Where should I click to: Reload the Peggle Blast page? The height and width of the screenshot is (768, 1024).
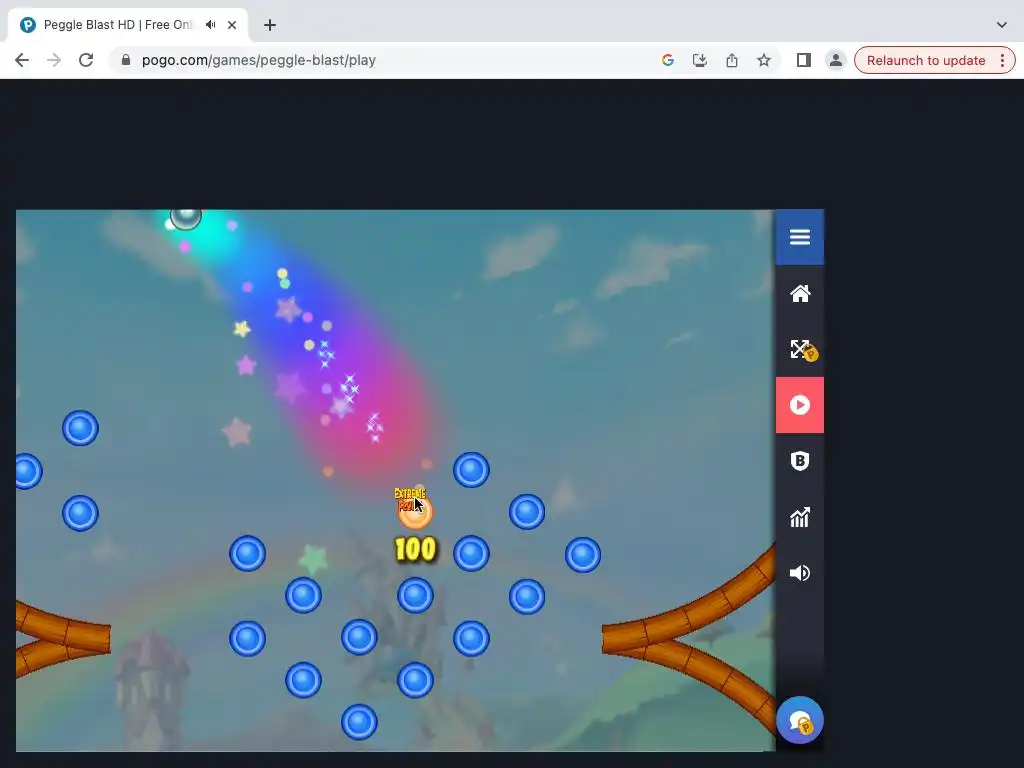(x=86, y=60)
